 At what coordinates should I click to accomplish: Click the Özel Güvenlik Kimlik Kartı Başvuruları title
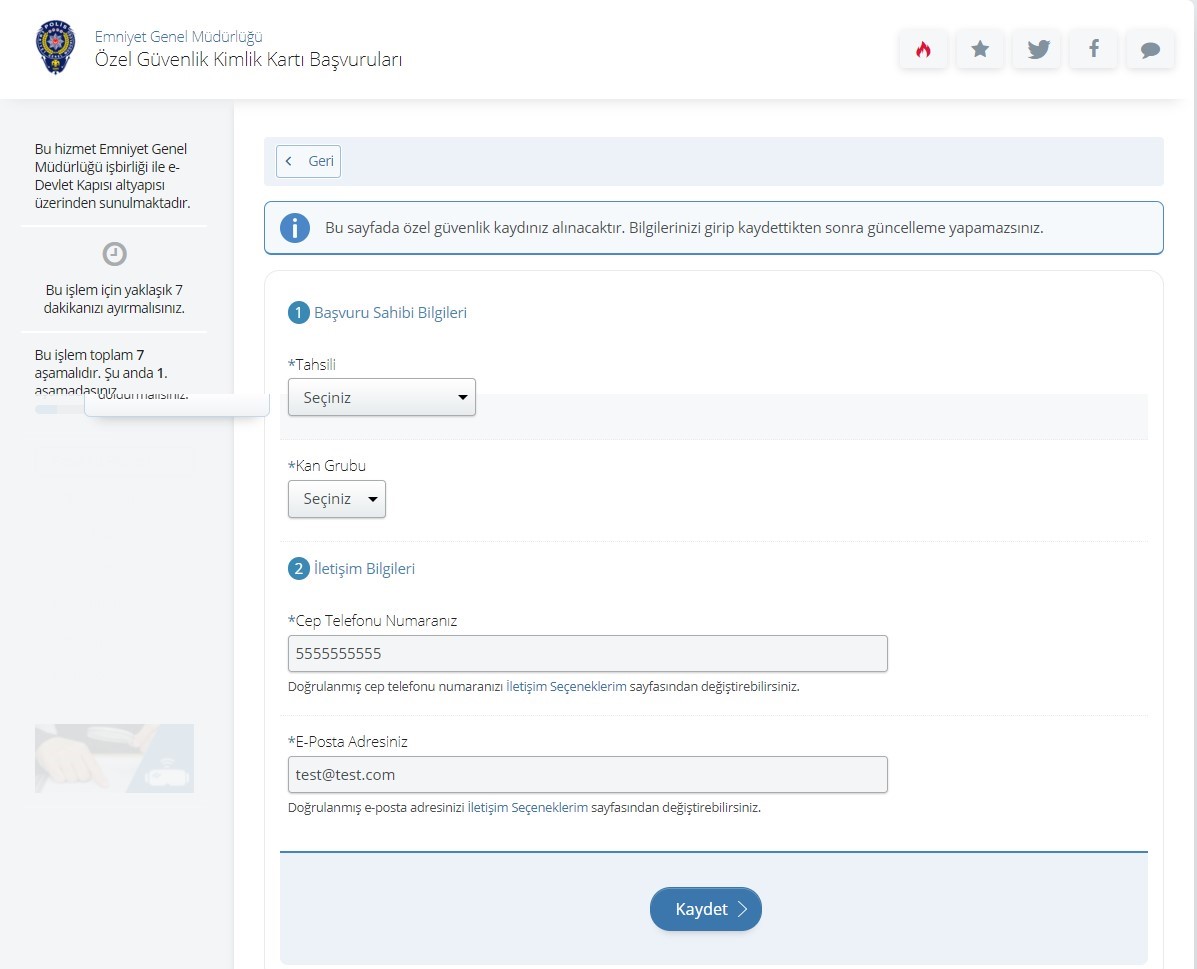(248, 60)
